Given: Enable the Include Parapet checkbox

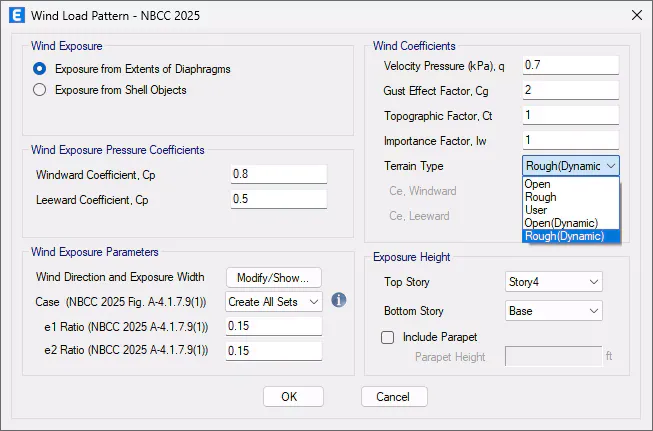Looking at the screenshot, I should pos(388,337).
